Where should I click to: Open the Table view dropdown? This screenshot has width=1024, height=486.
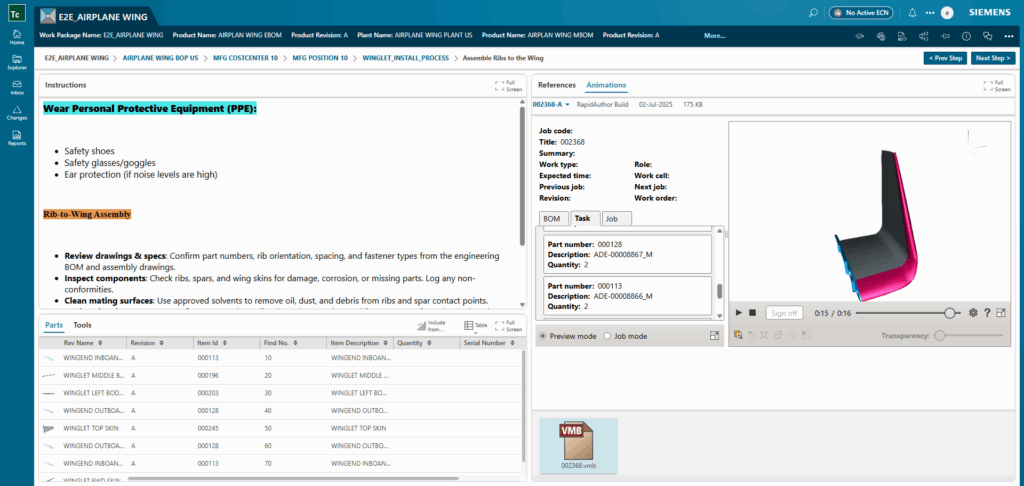click(476, 326)
